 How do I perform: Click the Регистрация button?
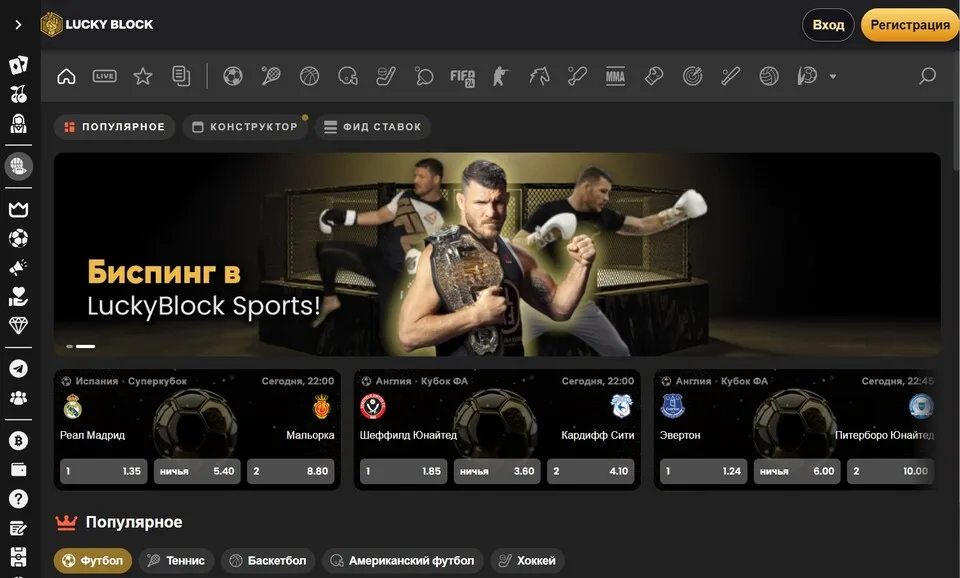[909, 25]
